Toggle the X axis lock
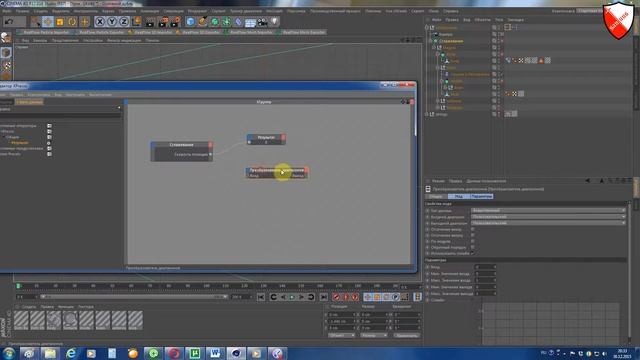 pyautogui.click(x=100, y=21)
